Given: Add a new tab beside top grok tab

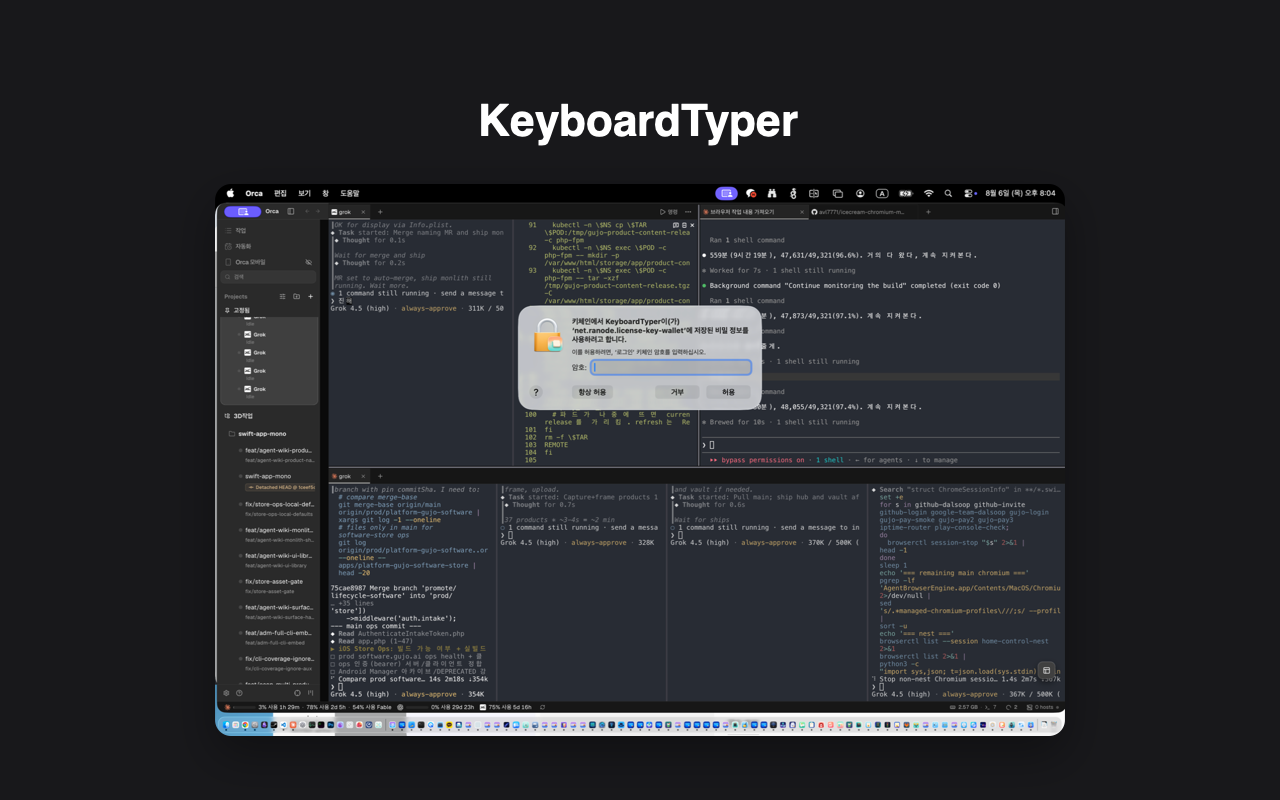Looking at the screenshot, I should coord(380,212).
